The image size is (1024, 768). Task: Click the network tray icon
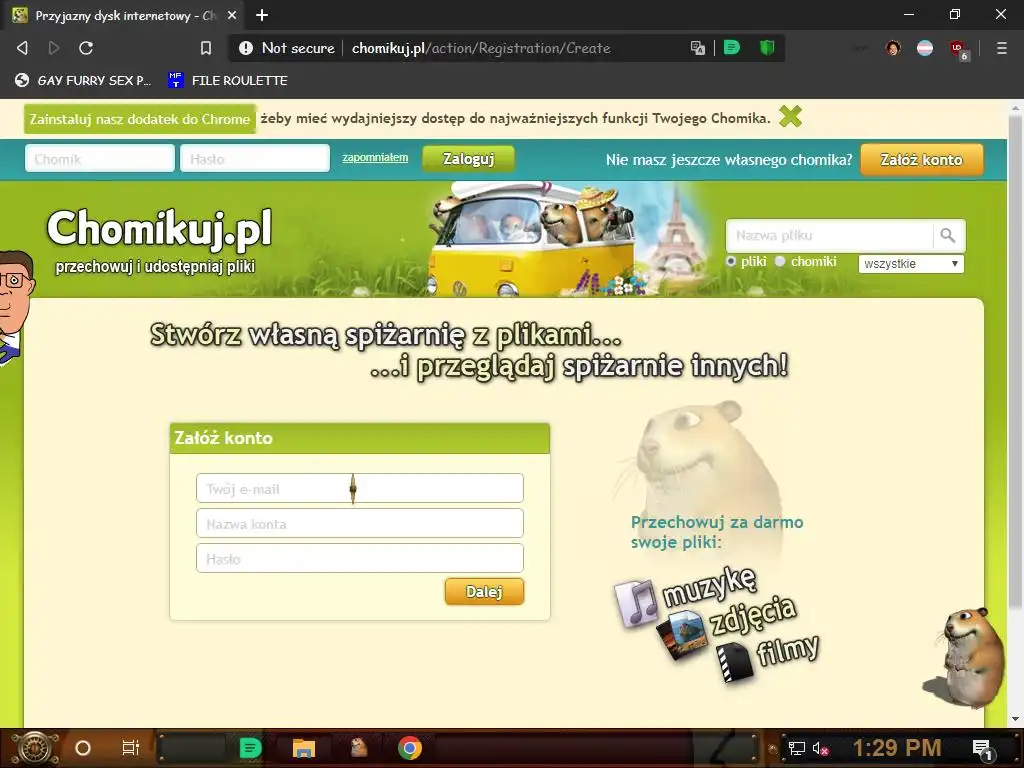point(797,748)
